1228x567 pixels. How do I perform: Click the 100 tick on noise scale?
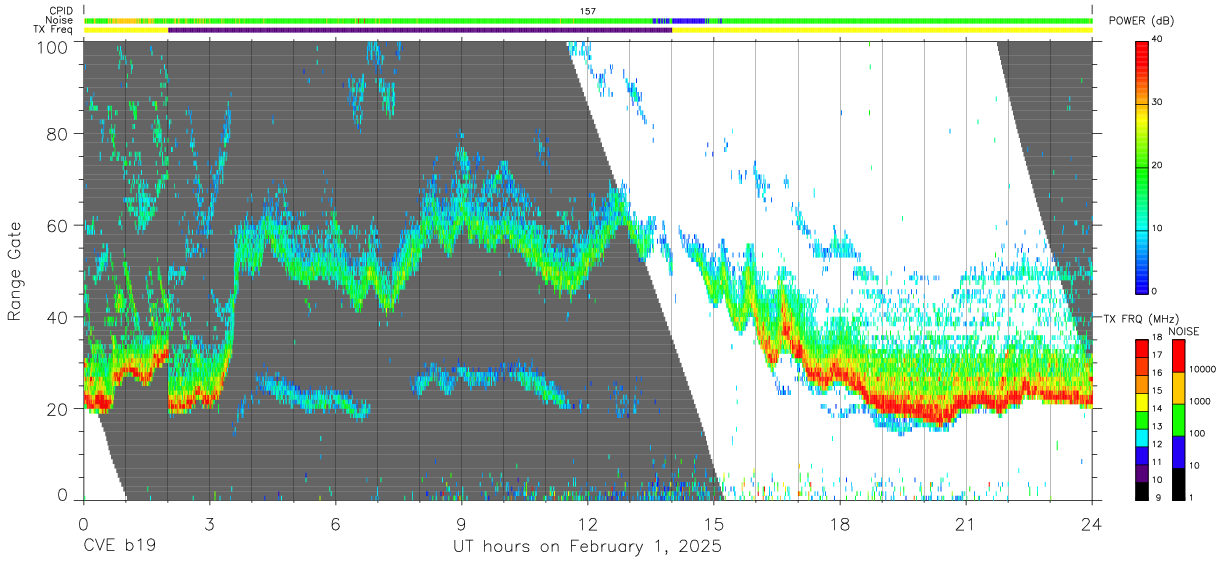pyautogui.click(x=1198, y=434)
